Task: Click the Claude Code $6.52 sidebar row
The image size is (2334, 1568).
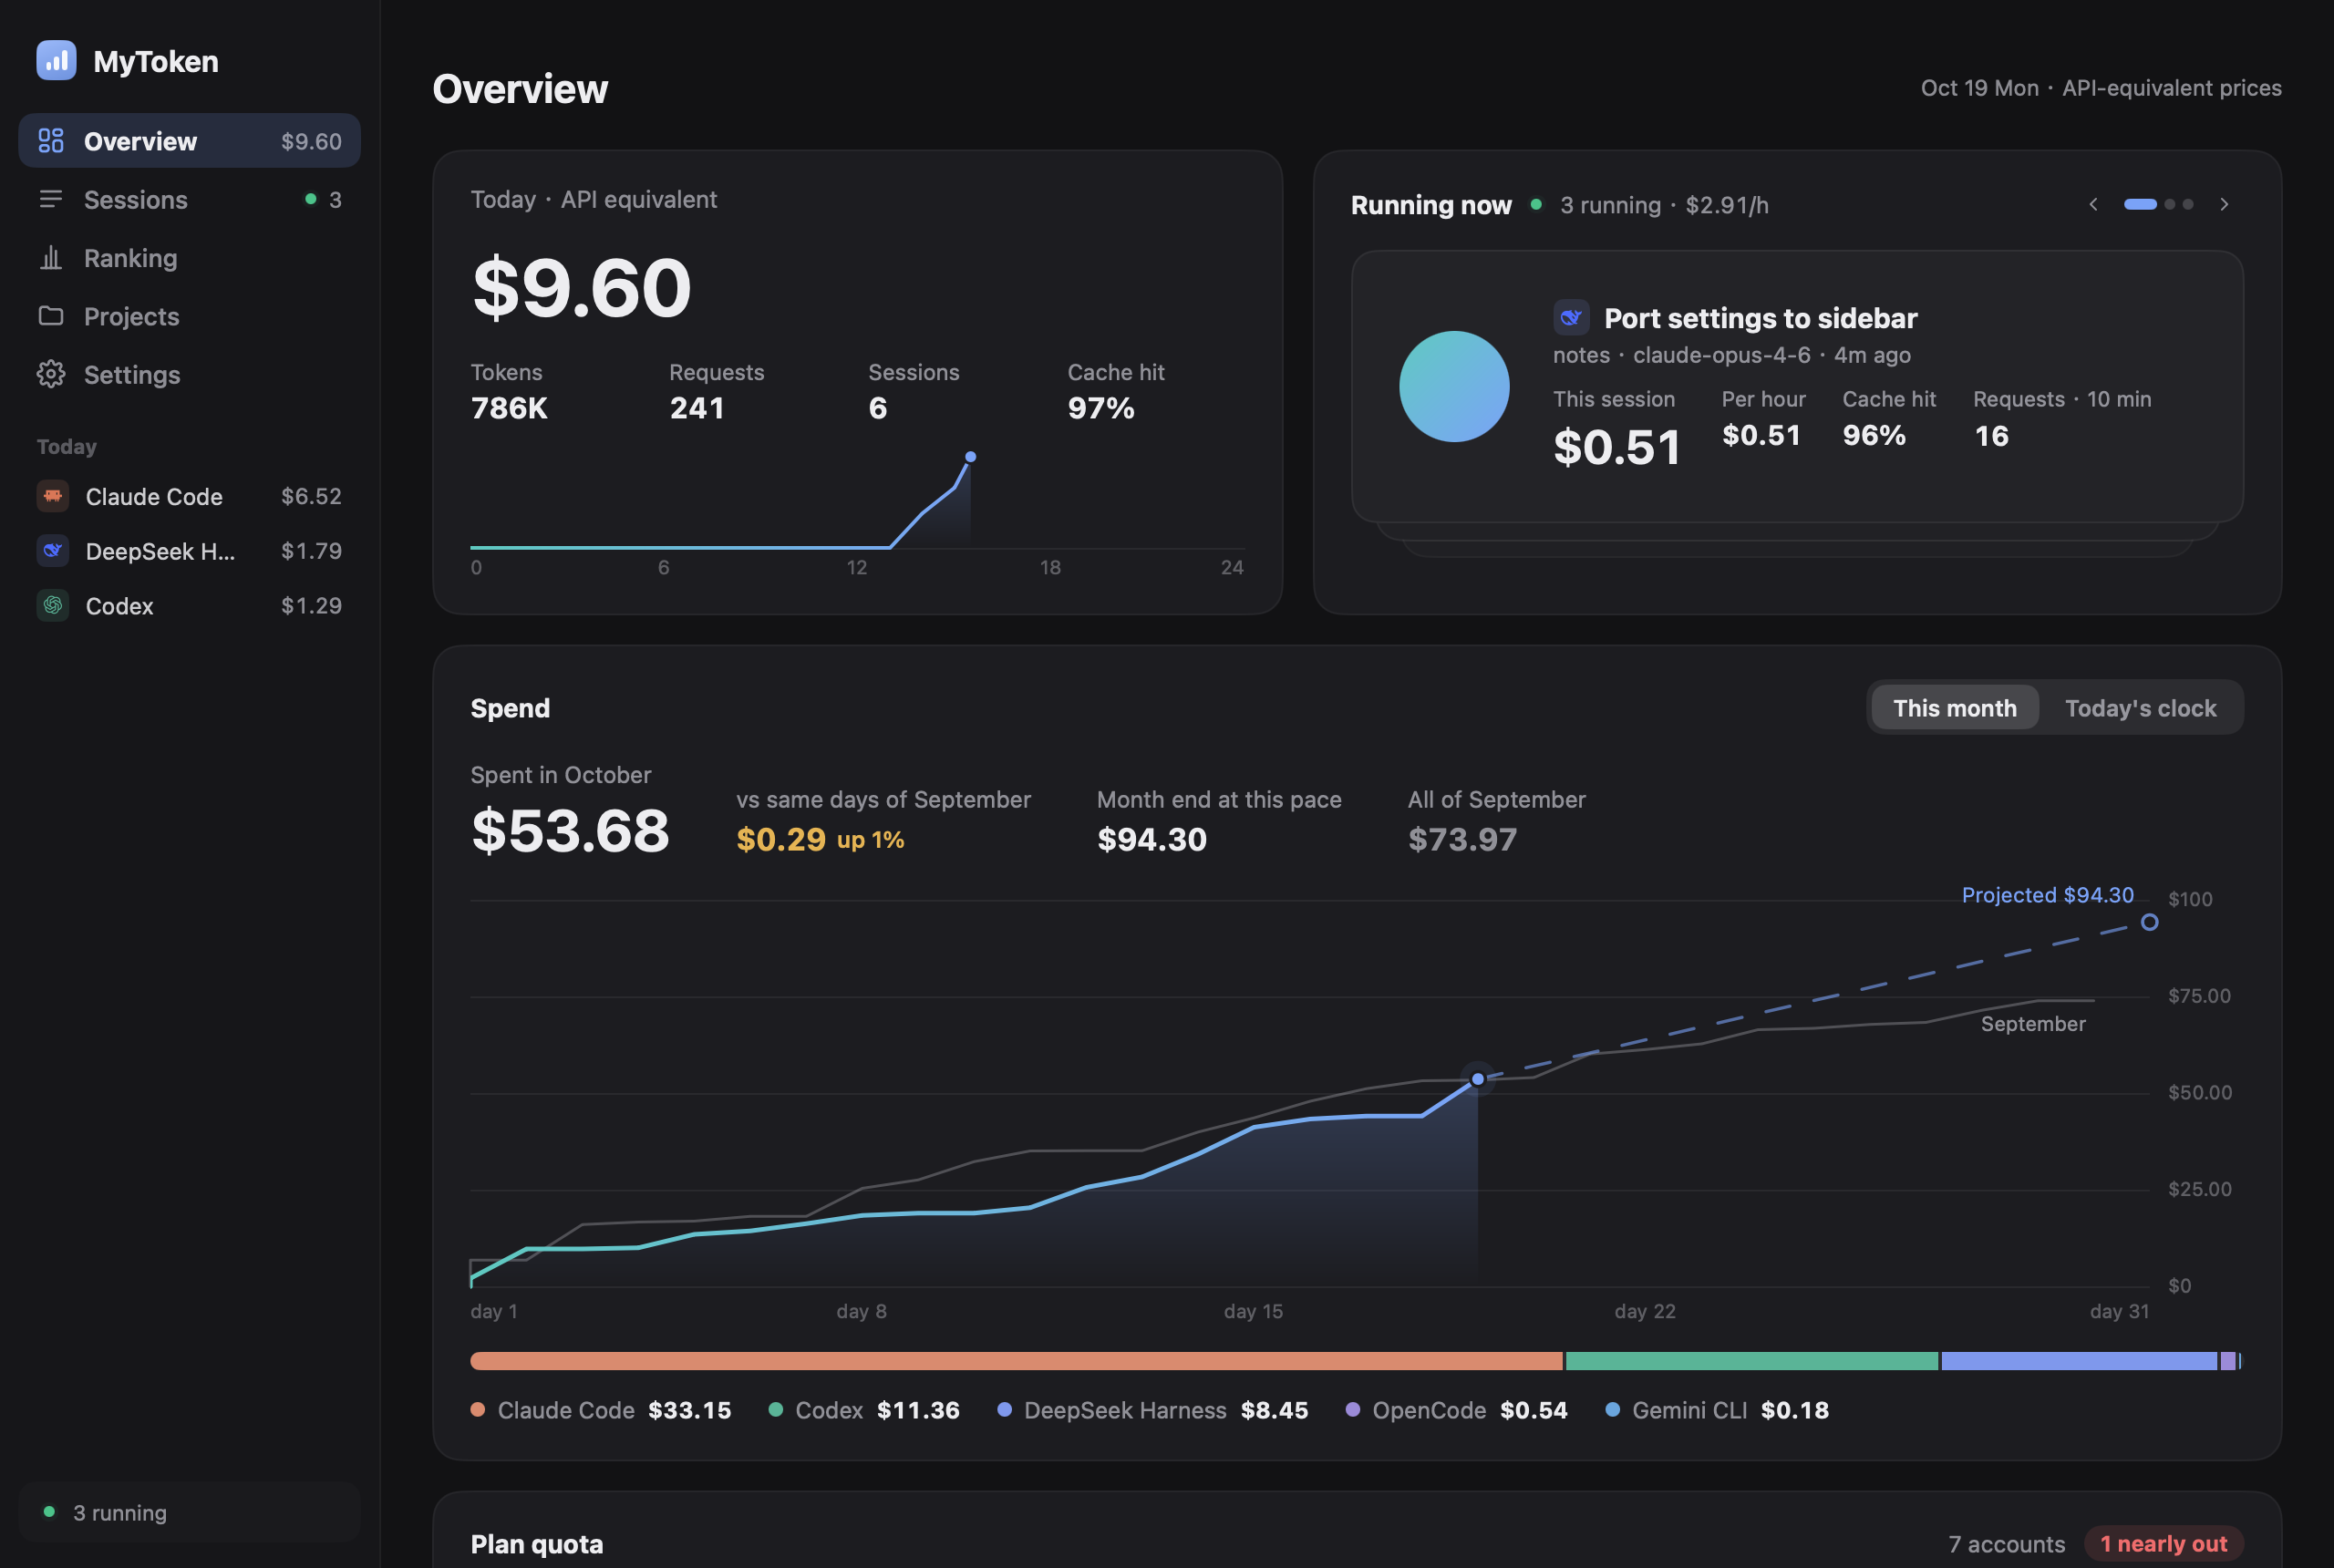Action: (x=189, y=496)
